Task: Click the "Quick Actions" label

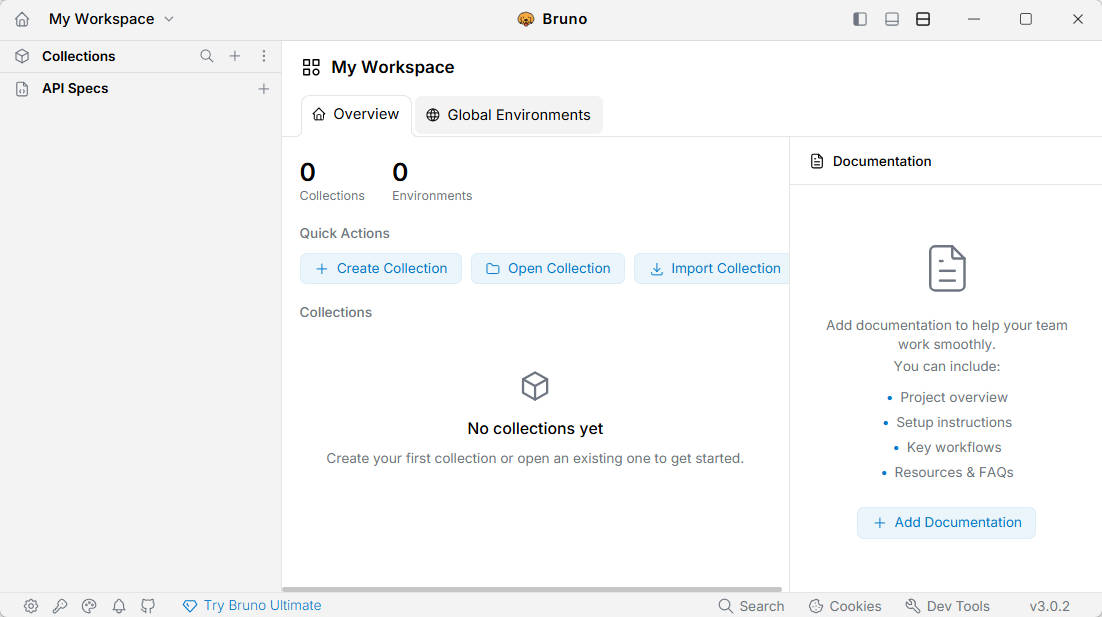Action: point(344,233)
